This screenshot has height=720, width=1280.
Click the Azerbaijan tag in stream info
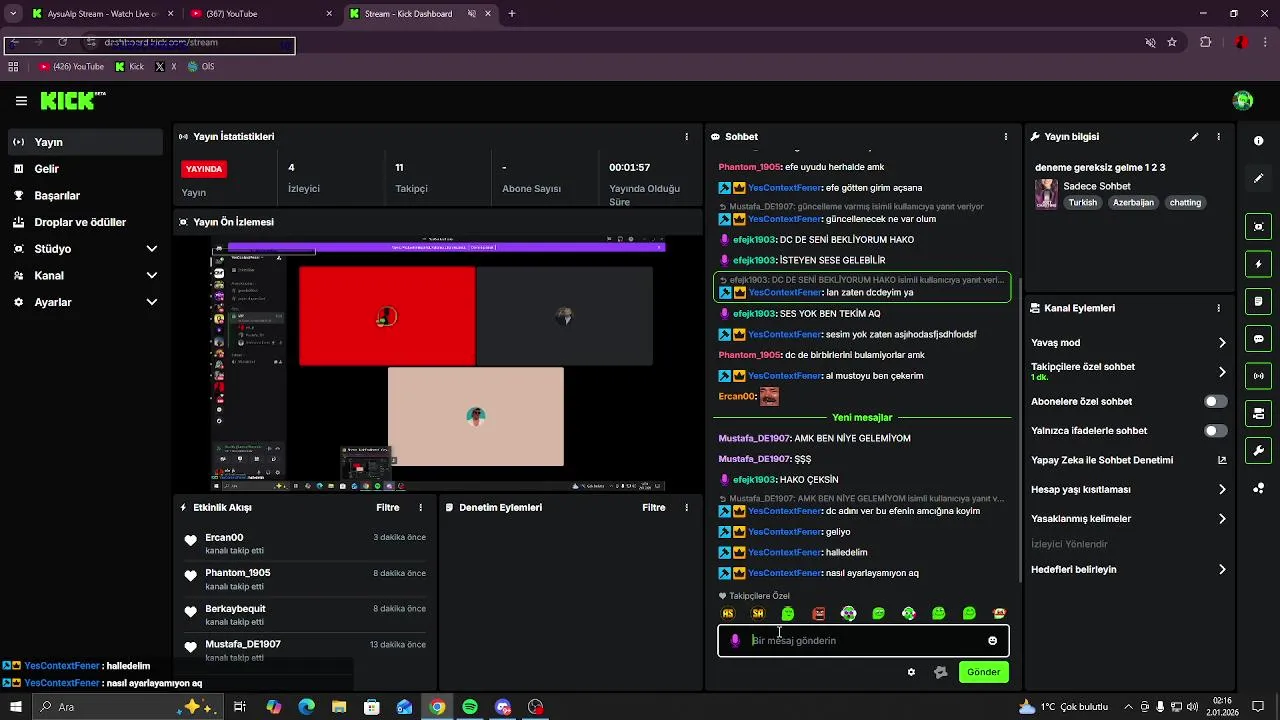1133,203
